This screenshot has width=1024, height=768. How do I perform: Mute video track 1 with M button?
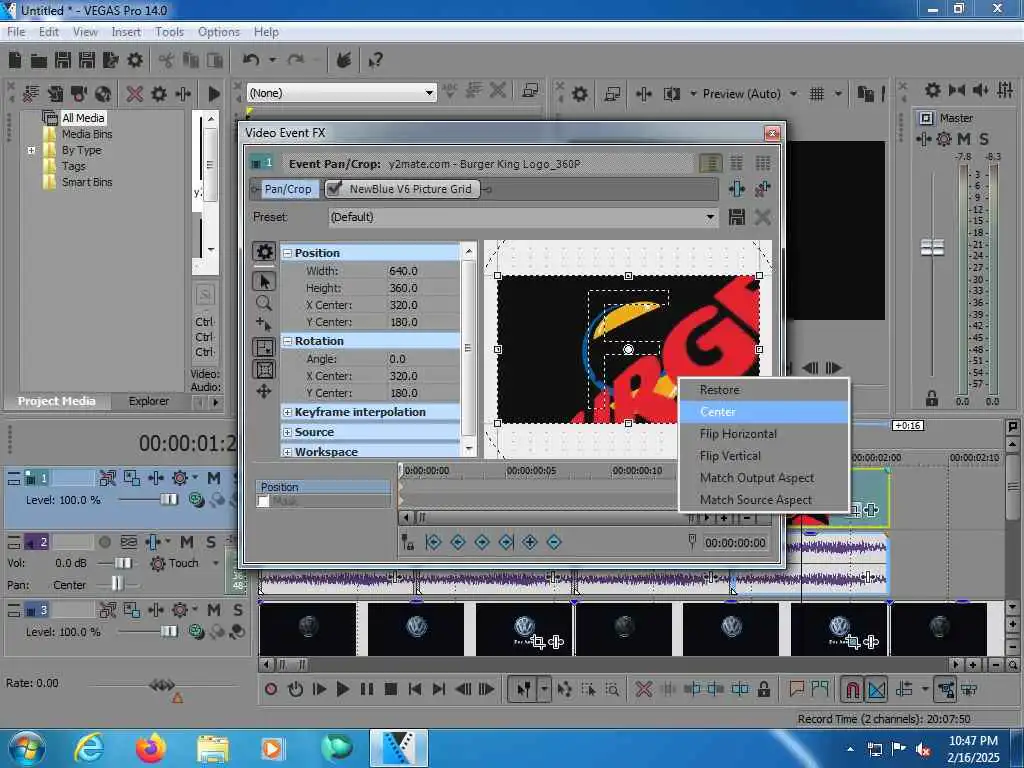click(214, 478)
